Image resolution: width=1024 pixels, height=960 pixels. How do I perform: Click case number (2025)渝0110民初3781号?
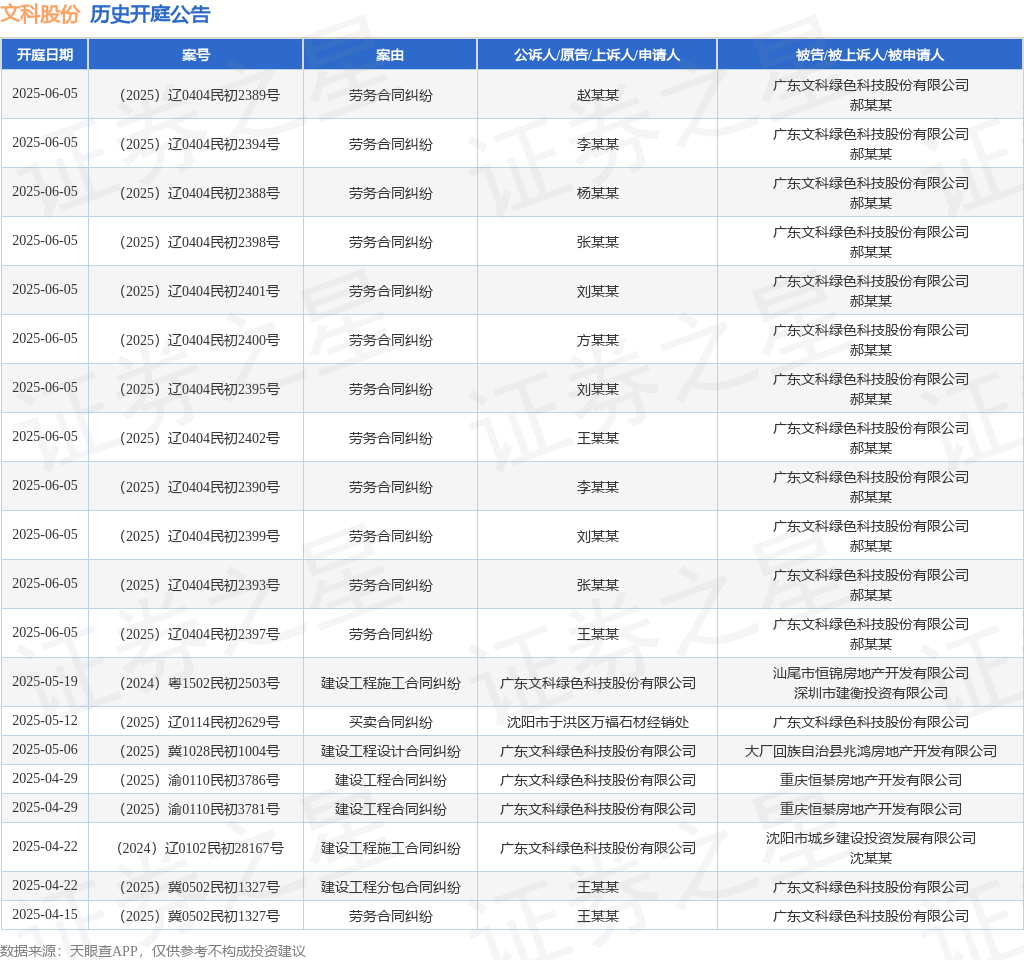[199, 809]
